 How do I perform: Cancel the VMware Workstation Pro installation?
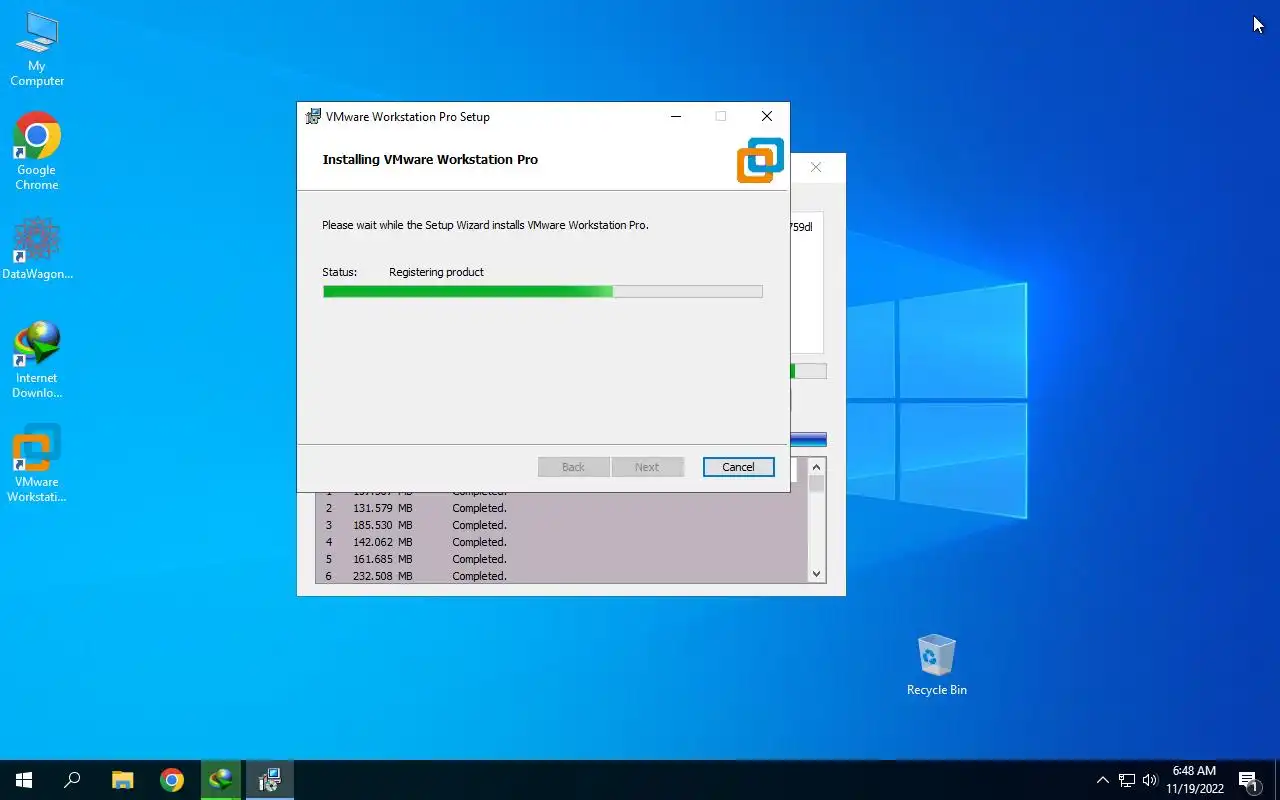coord(738,467)
